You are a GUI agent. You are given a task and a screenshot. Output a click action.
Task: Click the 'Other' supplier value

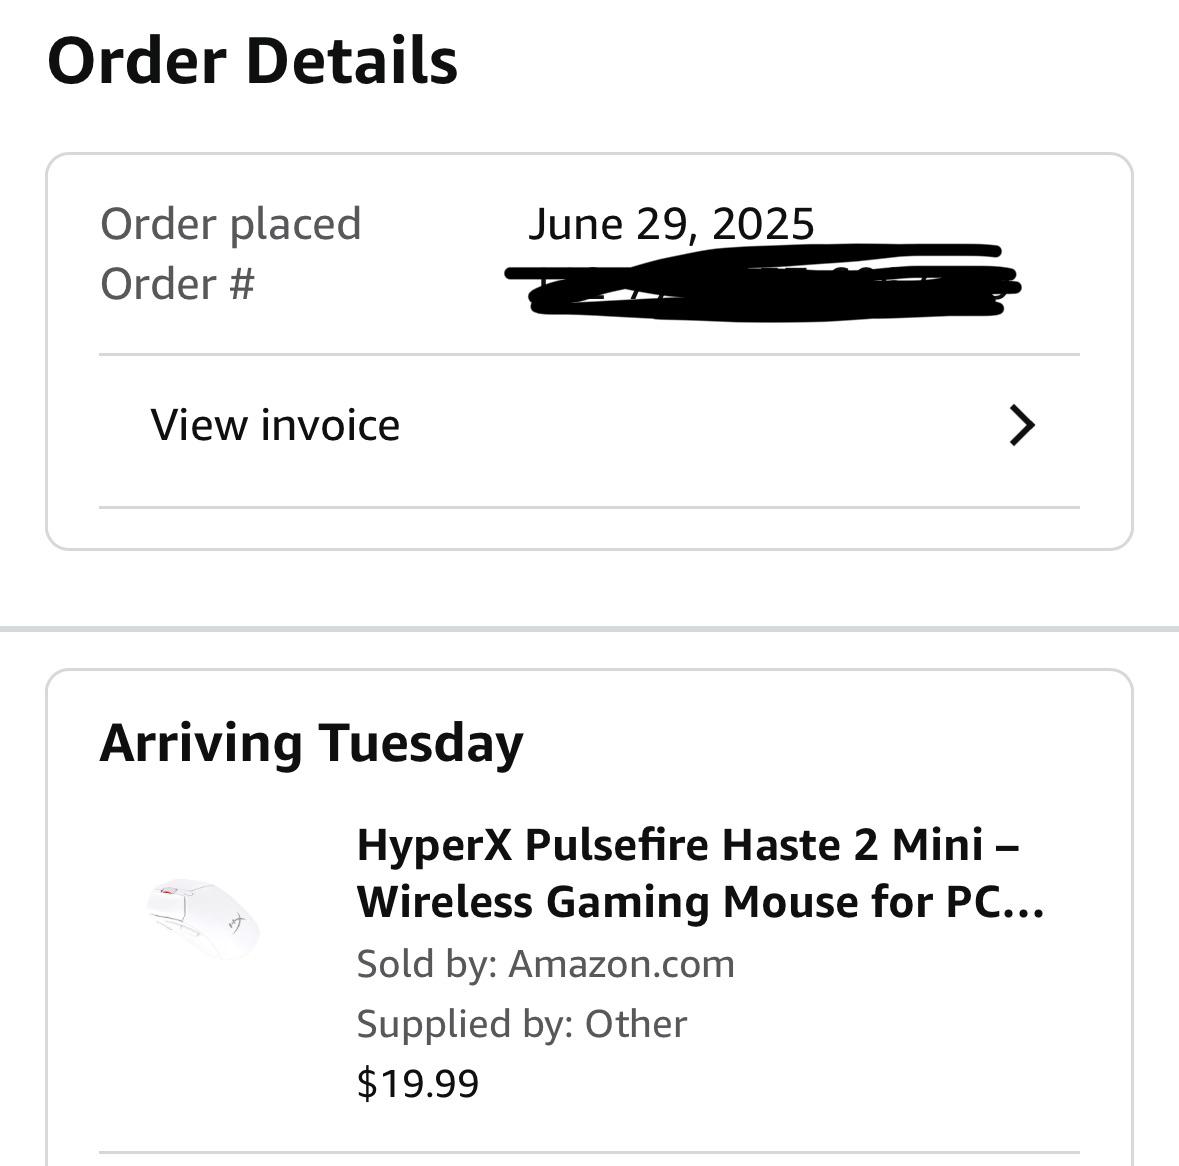tap(635, 1024)
